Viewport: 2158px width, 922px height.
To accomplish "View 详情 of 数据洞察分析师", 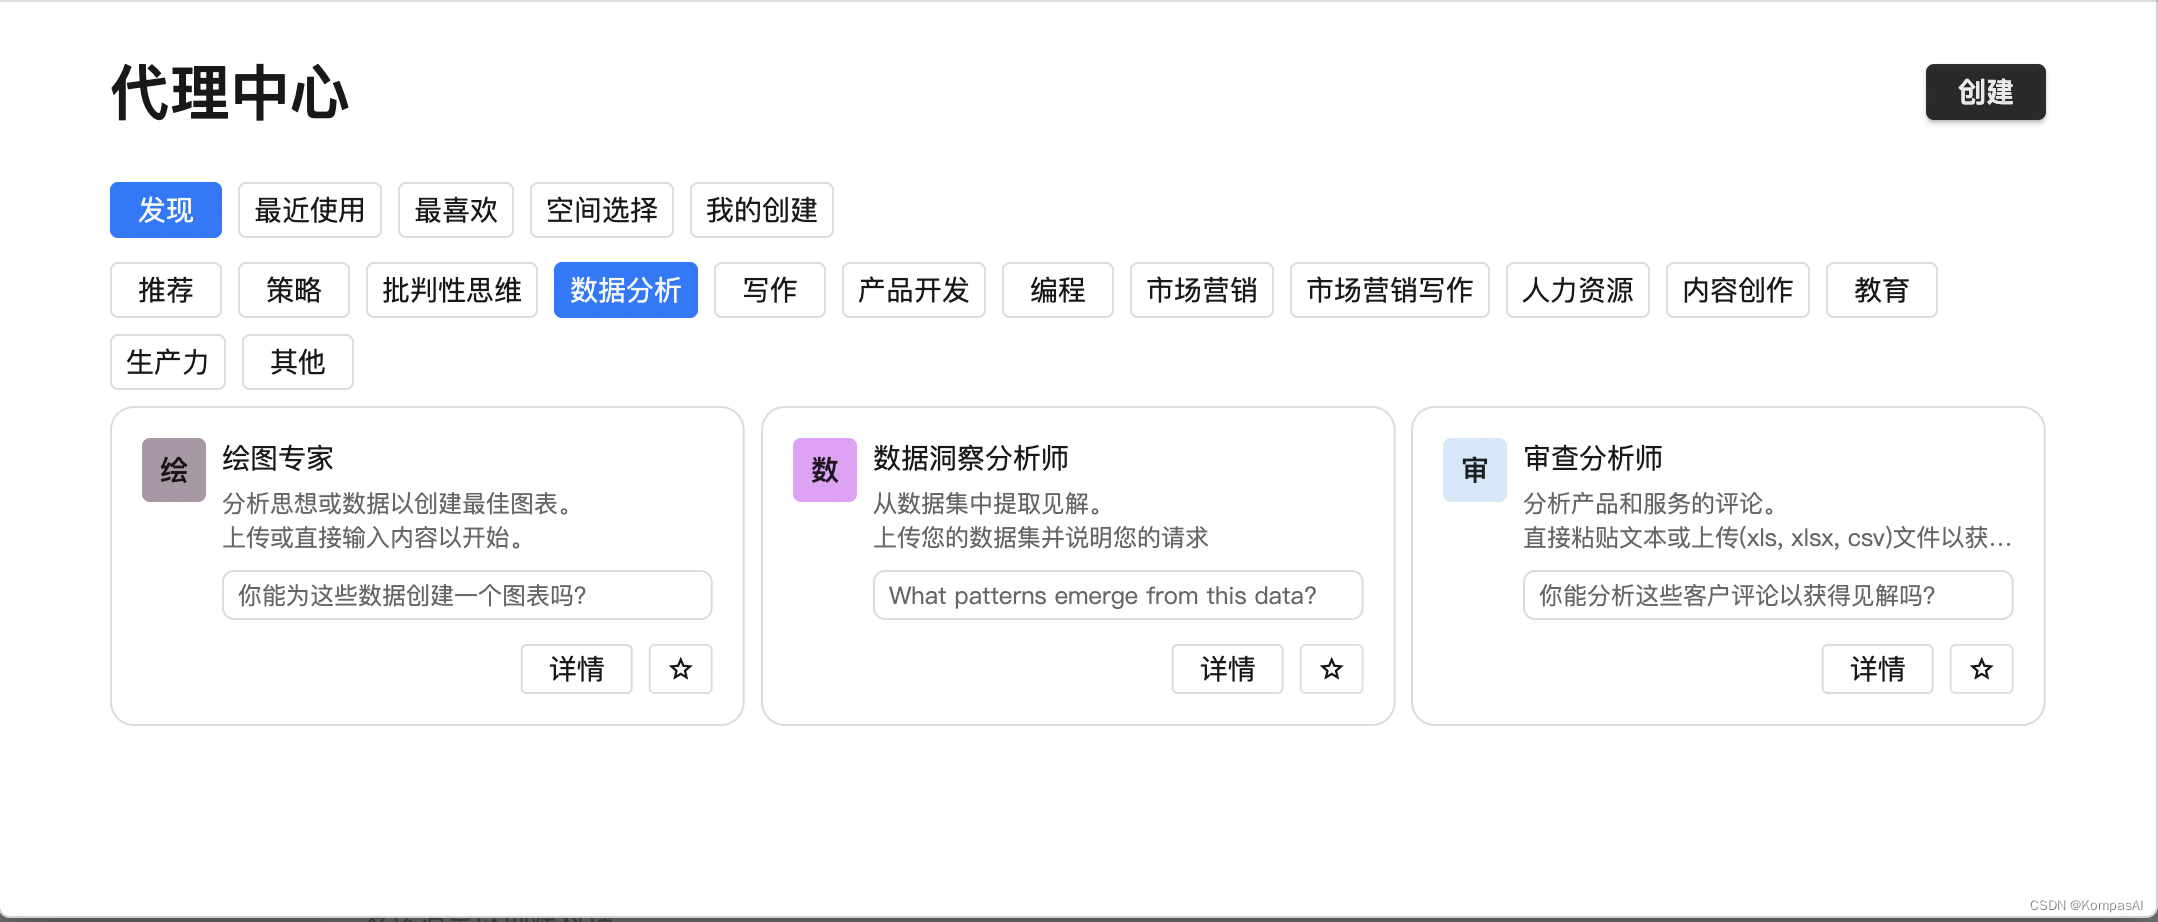I will pyautogui.click(x=1227, y=669).
